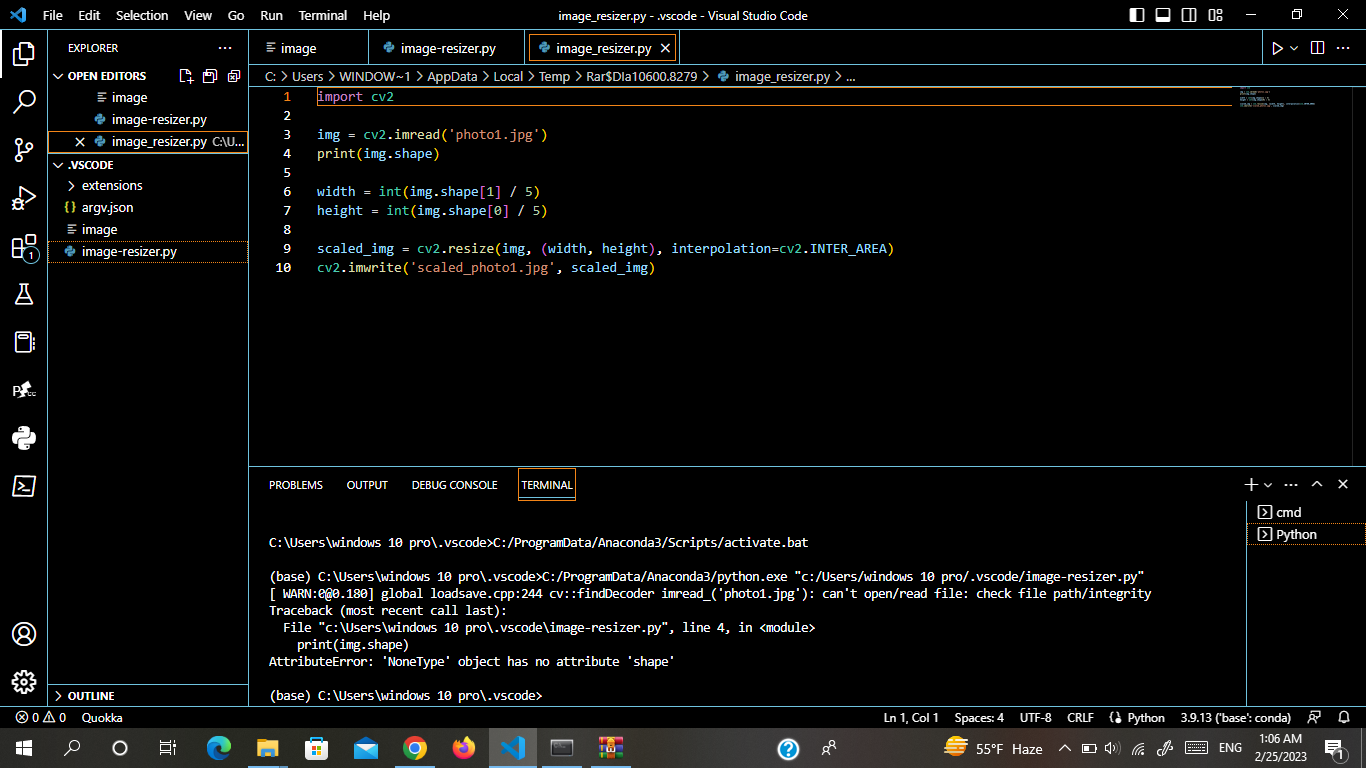Switch to the Debug Console tab
Image resolution: width=1366 pixels, height=768 pixels.
(x=454, y=485)
